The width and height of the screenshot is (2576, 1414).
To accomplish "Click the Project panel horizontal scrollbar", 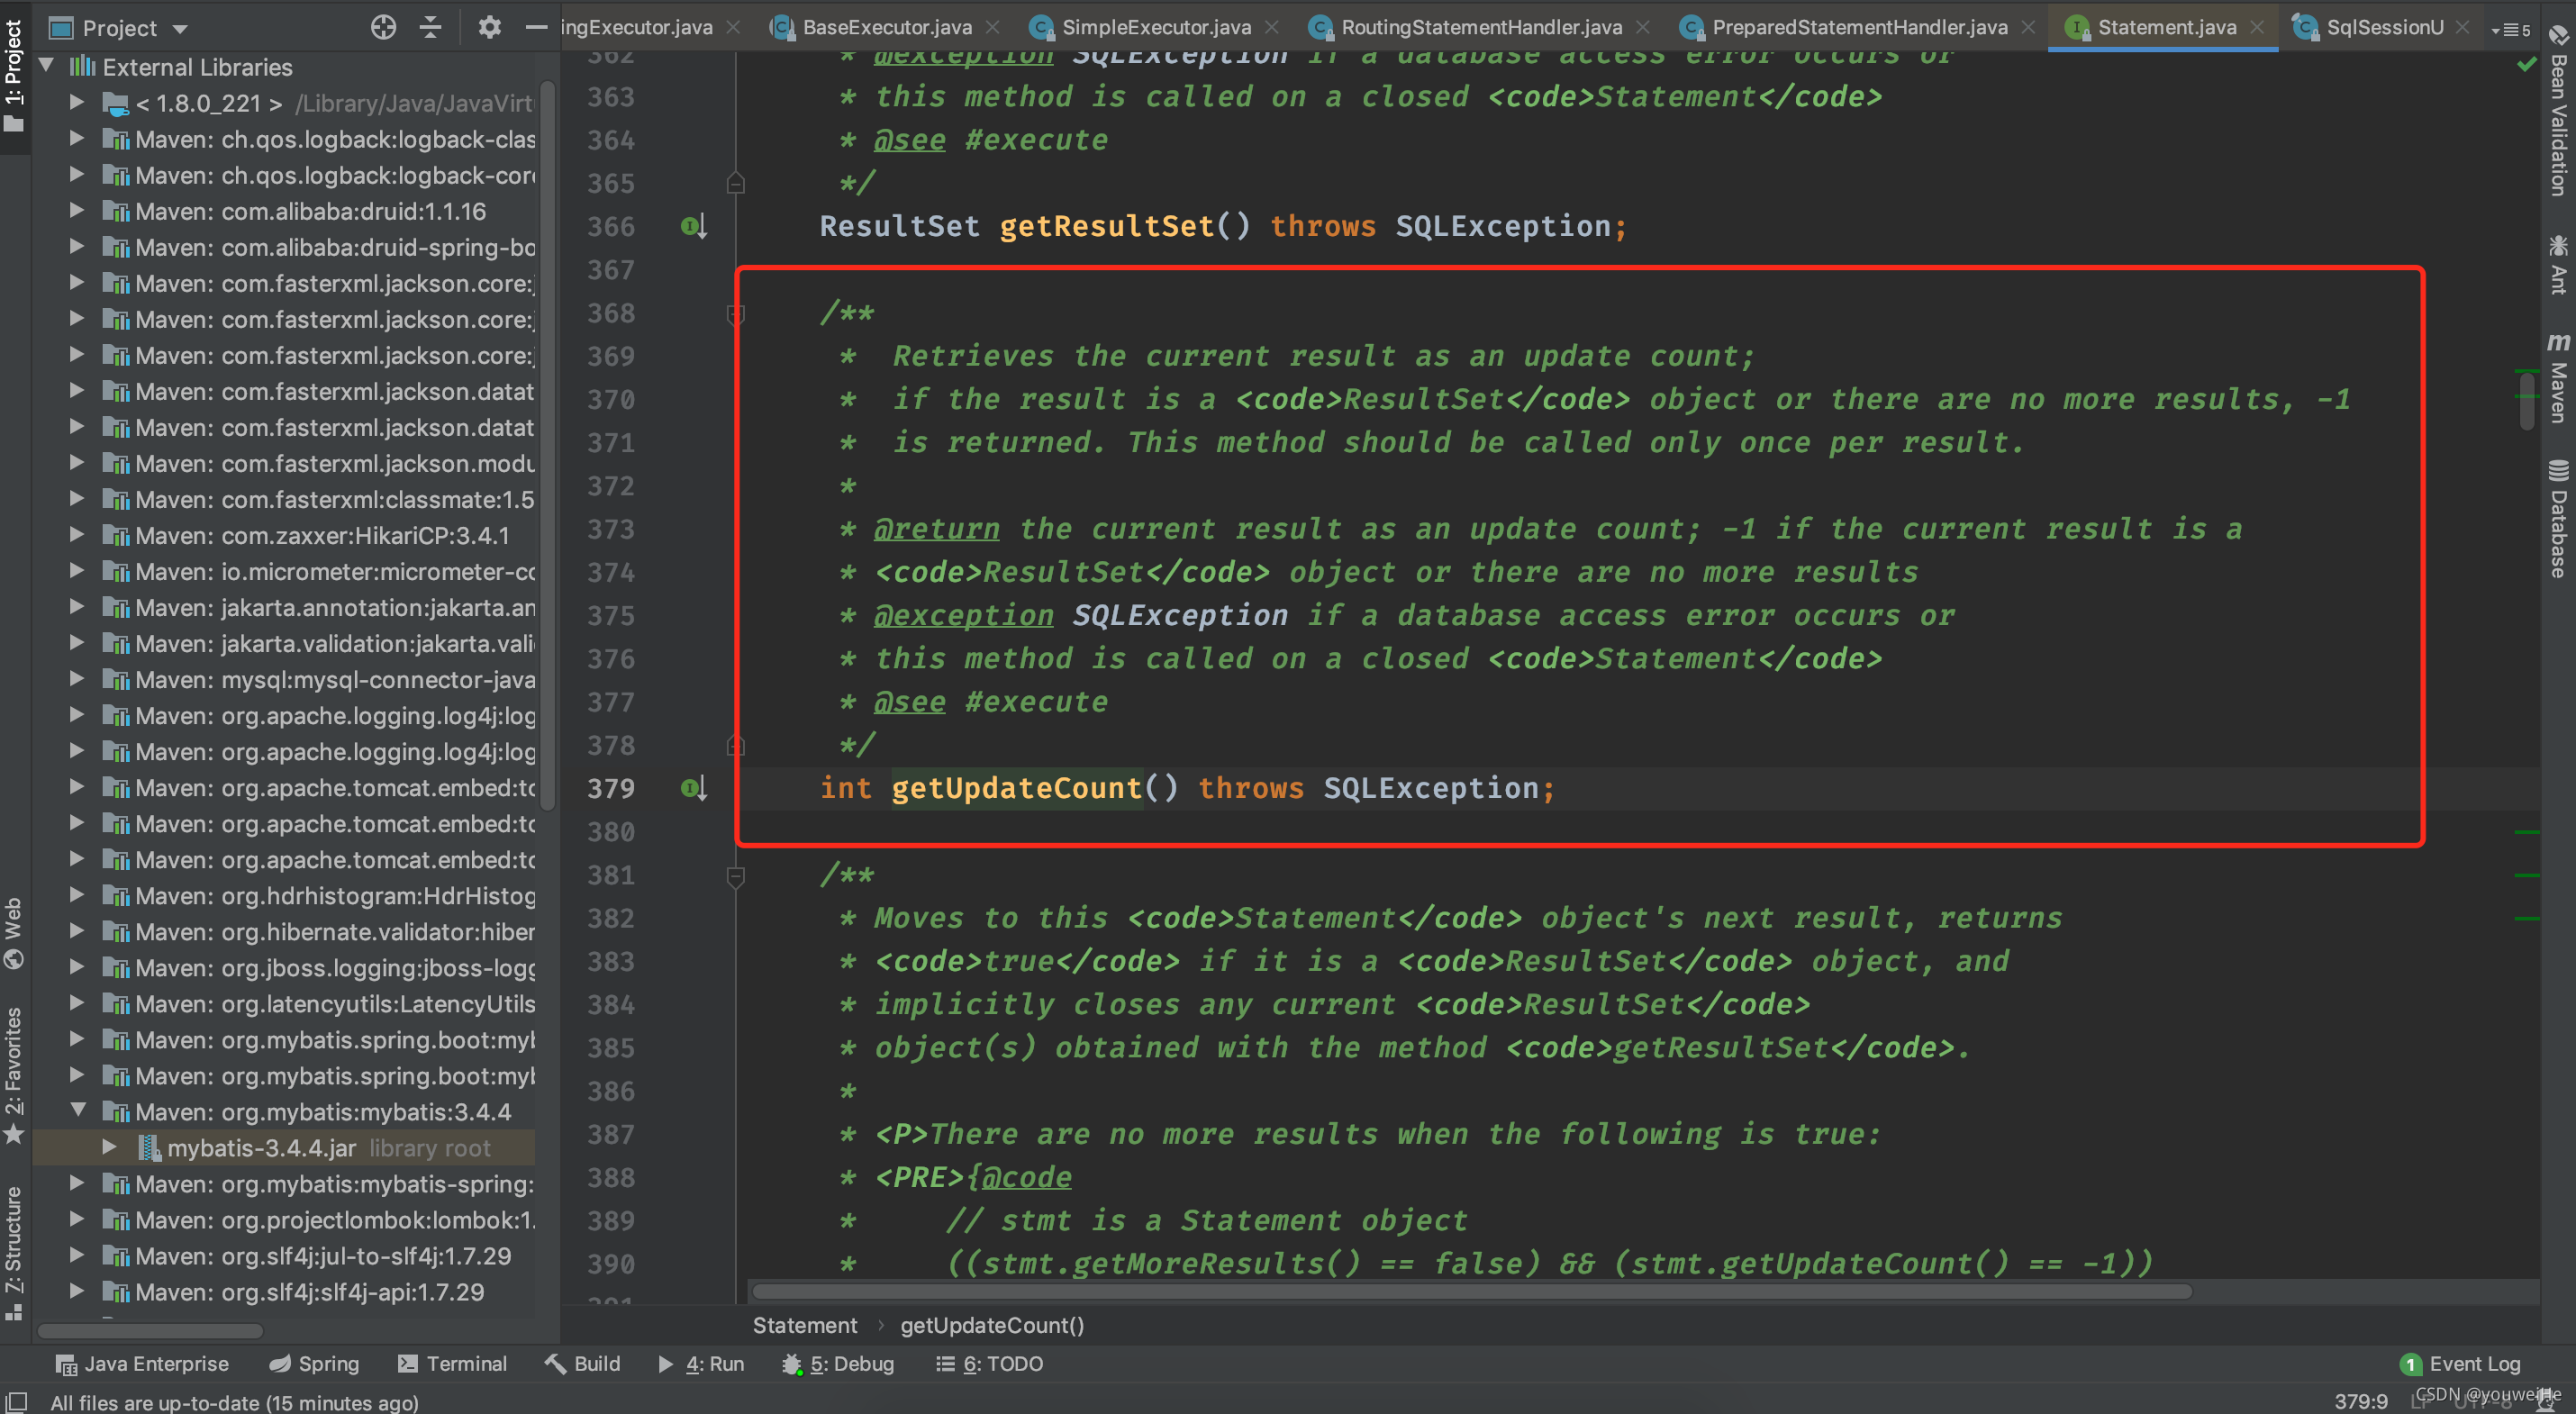I will point(150,1331).
